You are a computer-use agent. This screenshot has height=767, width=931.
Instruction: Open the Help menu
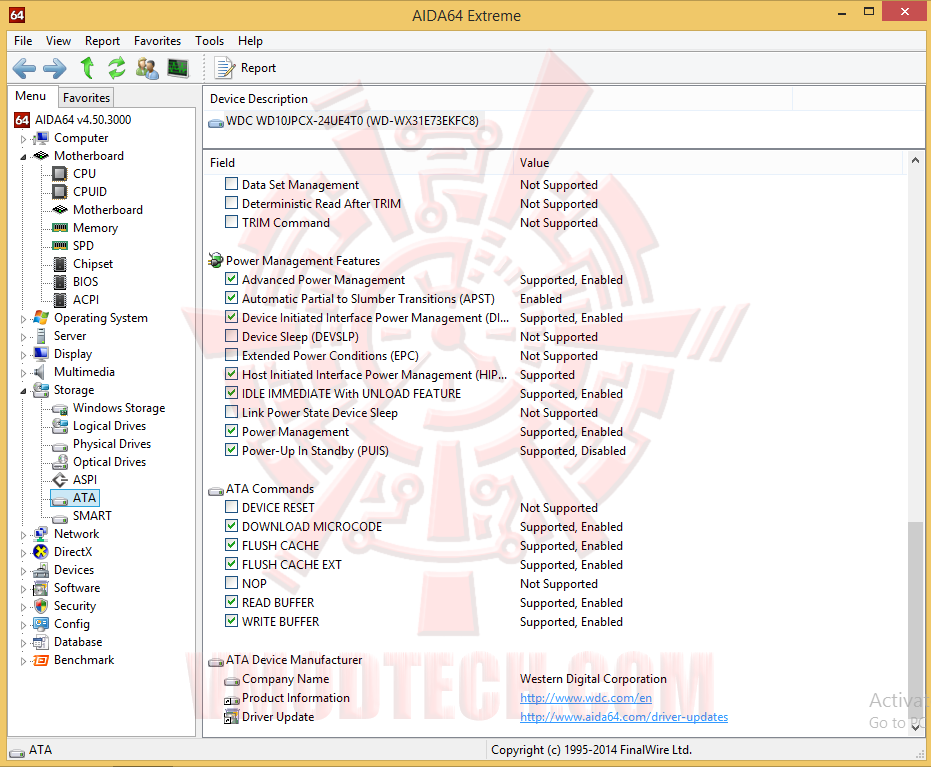(250, 41)
